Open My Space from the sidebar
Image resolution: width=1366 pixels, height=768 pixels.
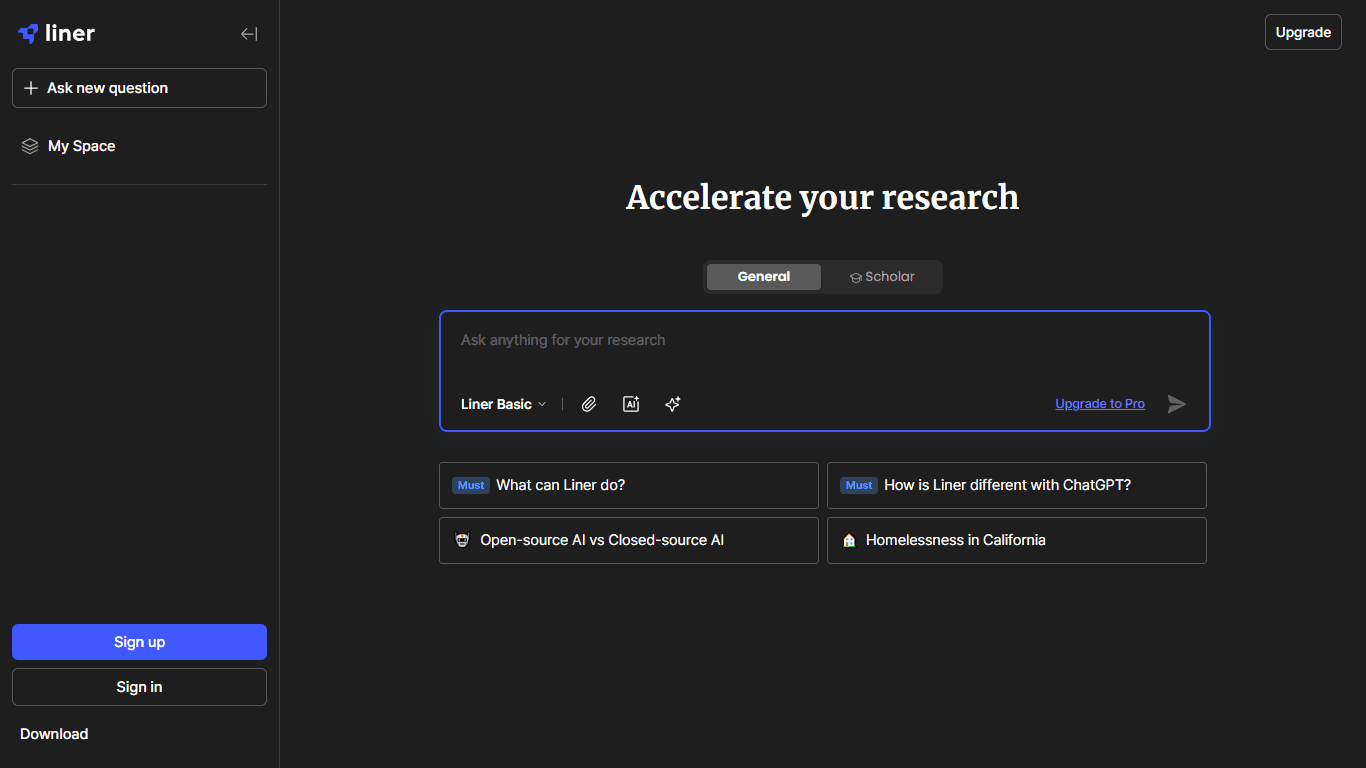(x=80, y=145)
